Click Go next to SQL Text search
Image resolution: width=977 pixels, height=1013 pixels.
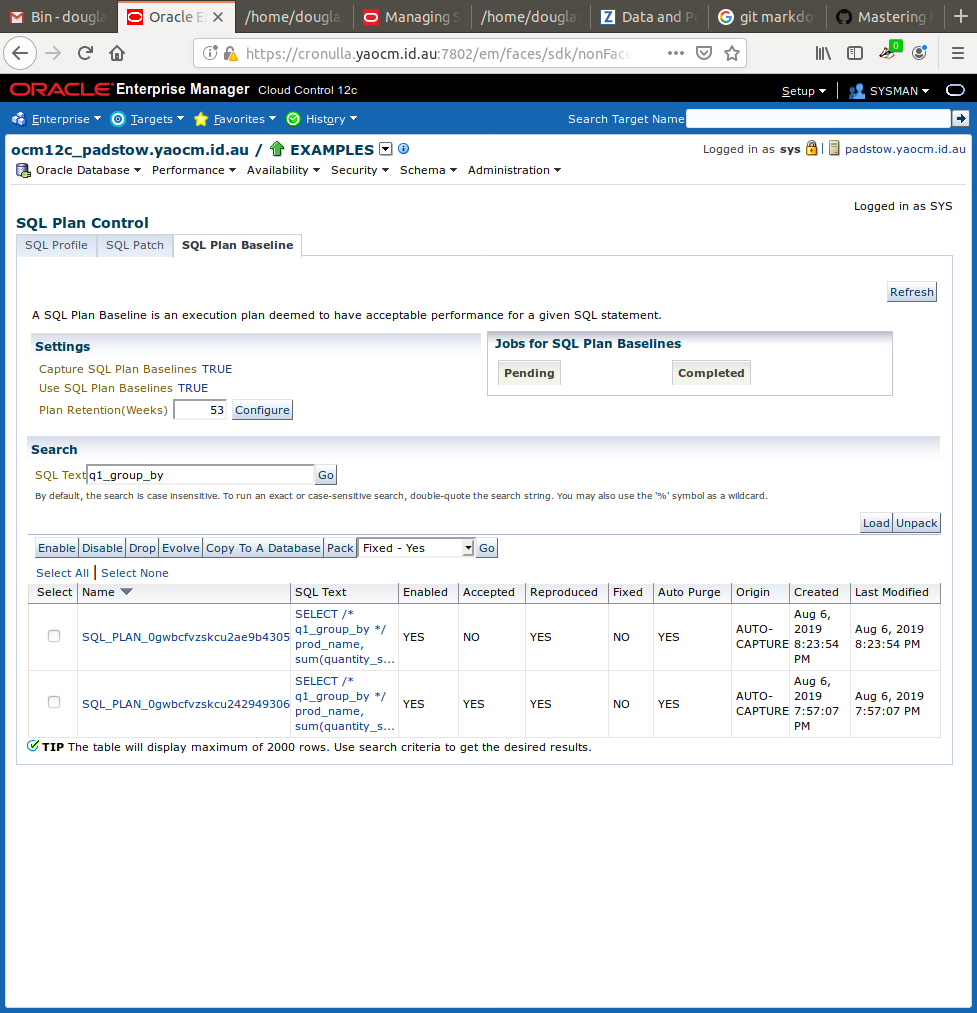[326, 475]
